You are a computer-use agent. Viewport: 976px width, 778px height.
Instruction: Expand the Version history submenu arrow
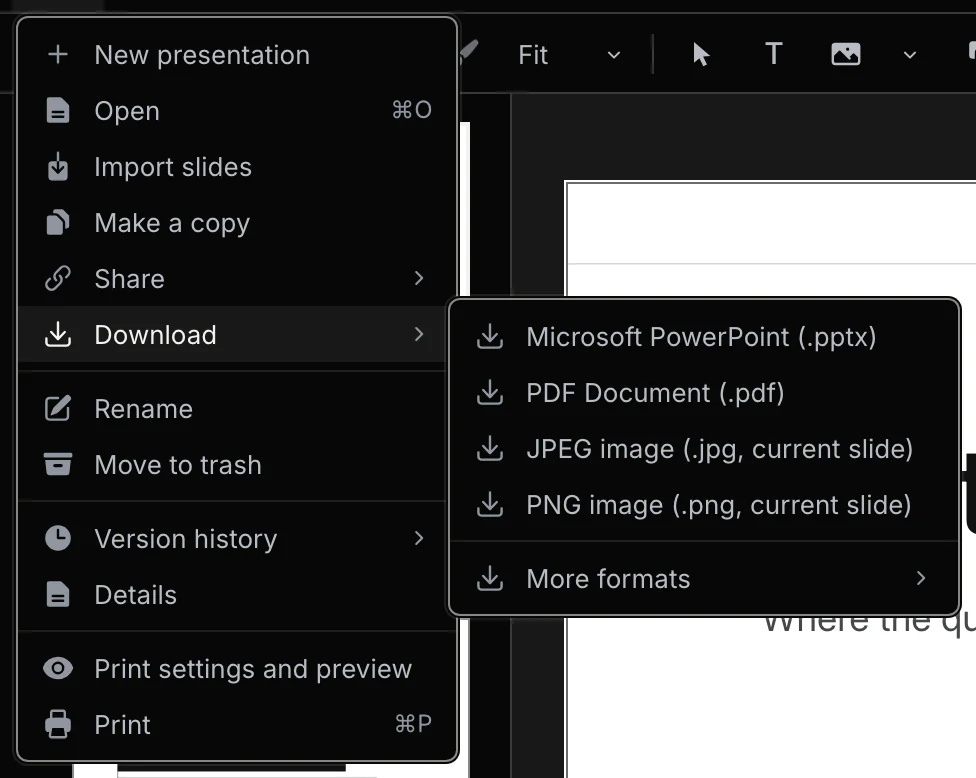point(419,538)
